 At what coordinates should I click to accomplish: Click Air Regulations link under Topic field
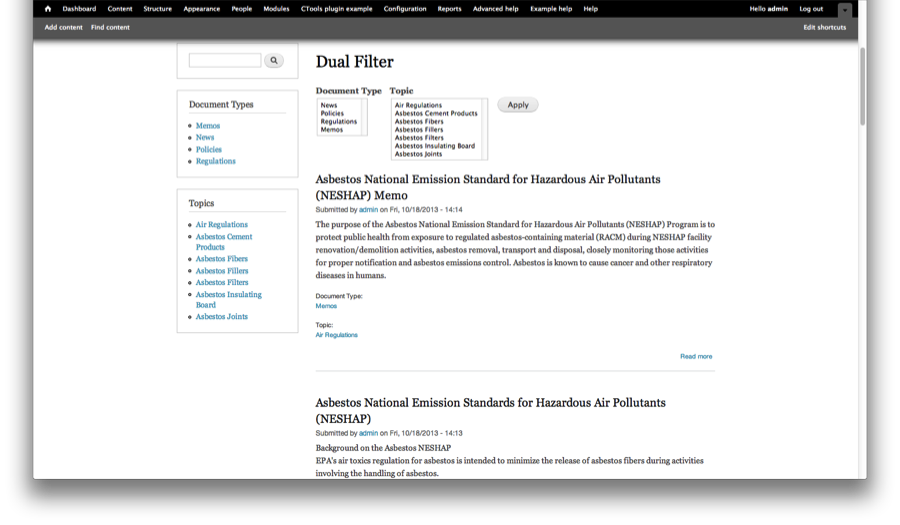336,335
